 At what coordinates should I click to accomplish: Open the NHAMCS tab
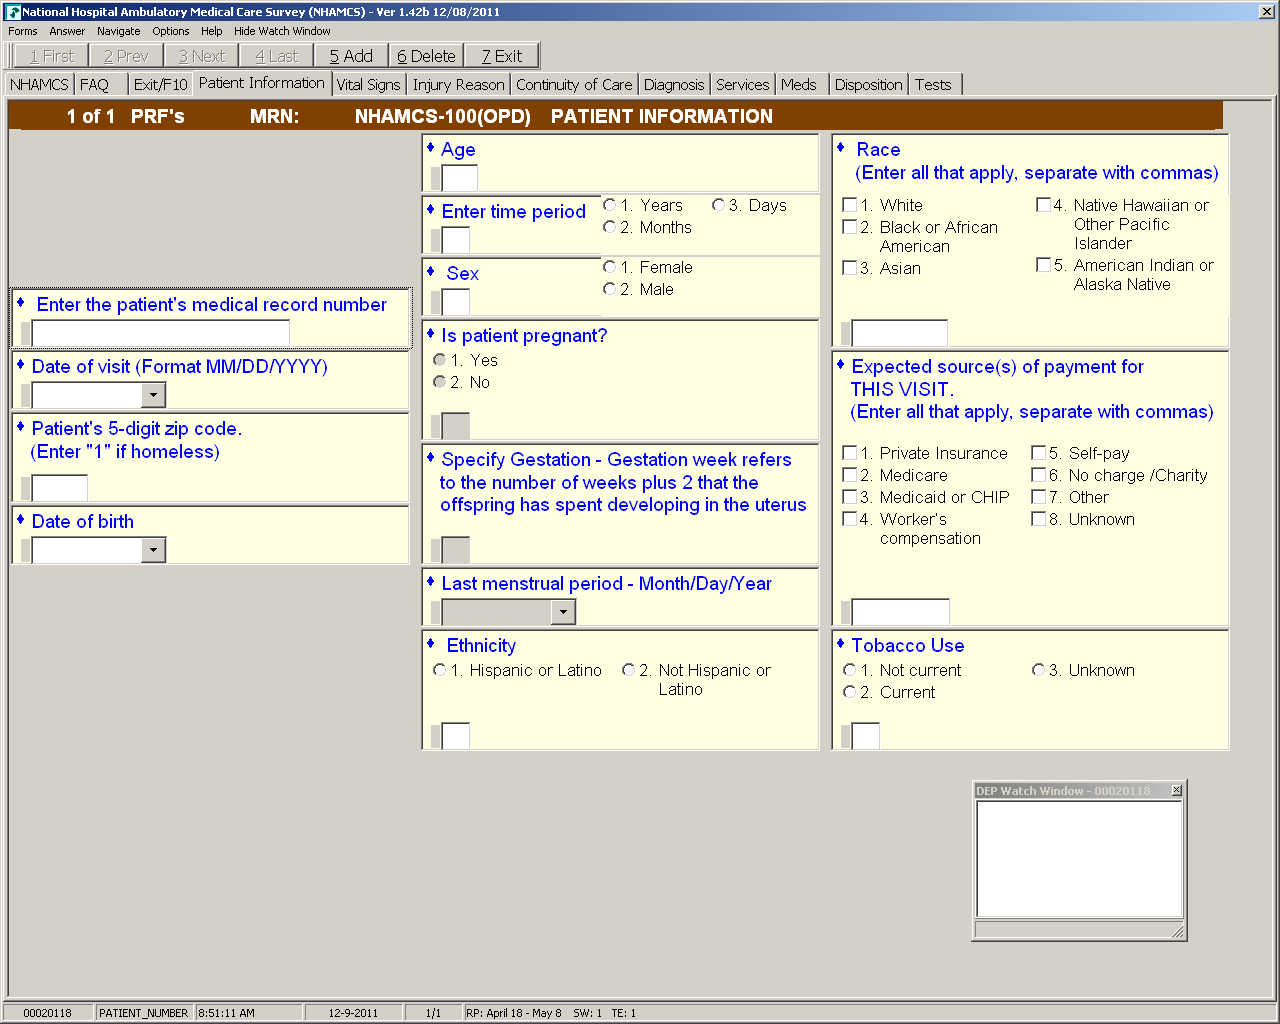coord(39,85)
